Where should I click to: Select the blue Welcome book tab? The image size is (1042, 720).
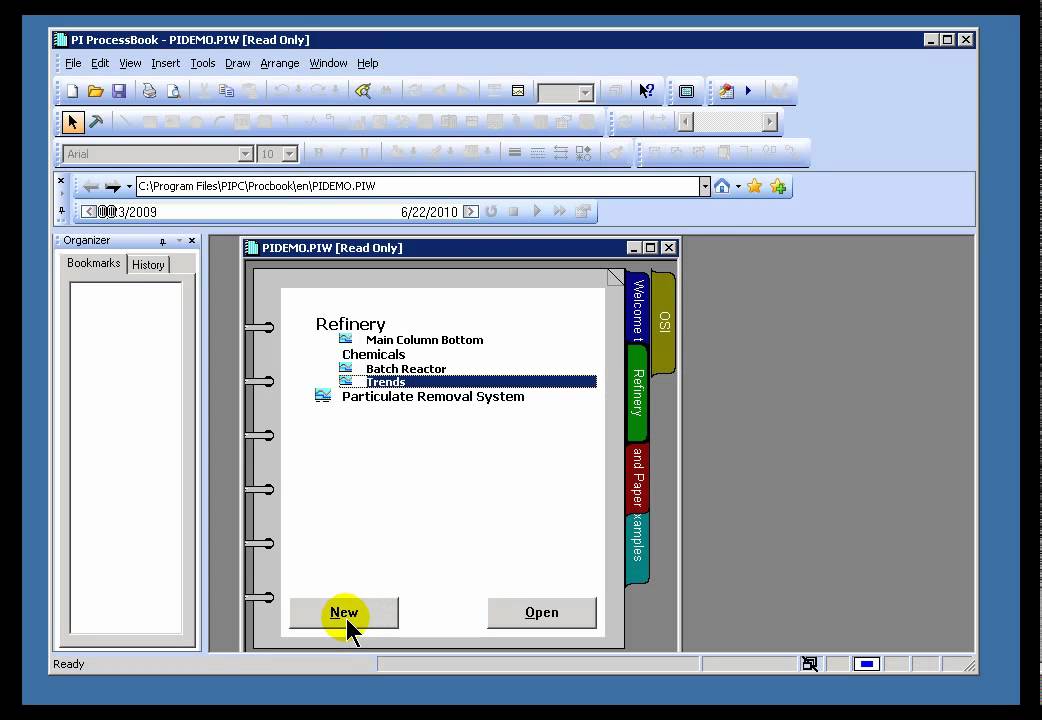(637, 308)
